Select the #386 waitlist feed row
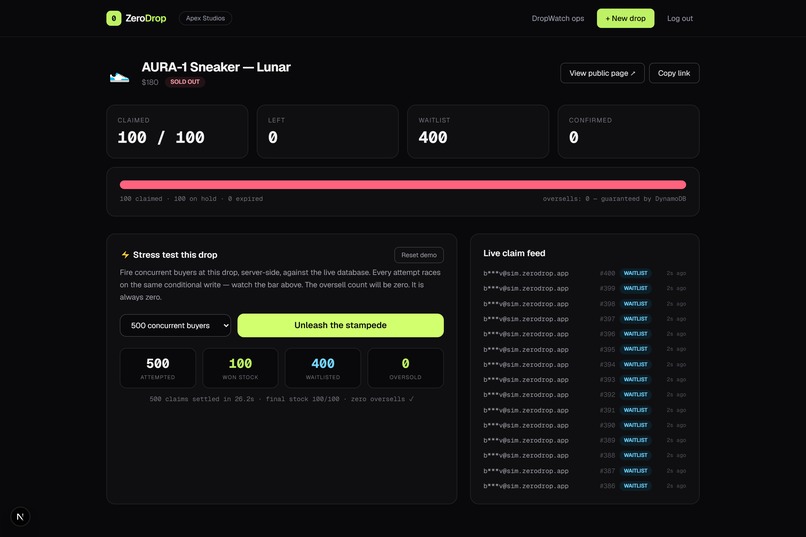Screen dimensions: 806x537 coord(584,486)
